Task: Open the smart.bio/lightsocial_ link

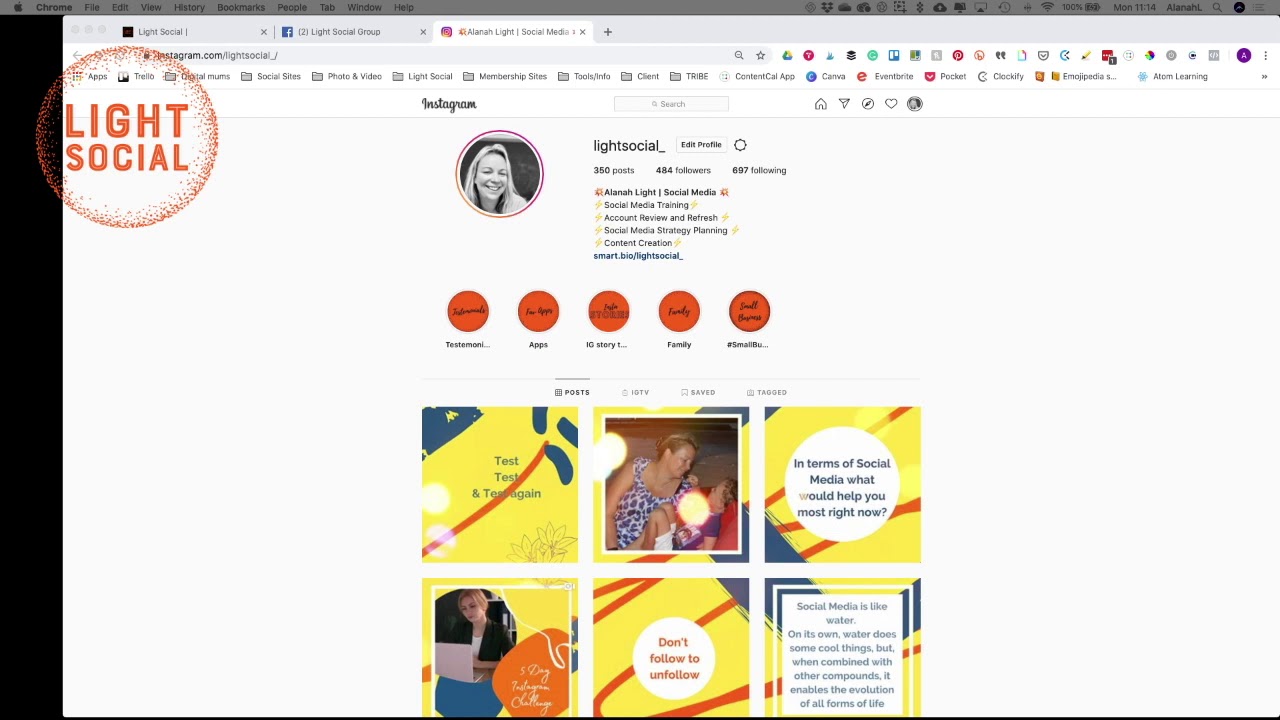Action: click(x=638, y=256)
